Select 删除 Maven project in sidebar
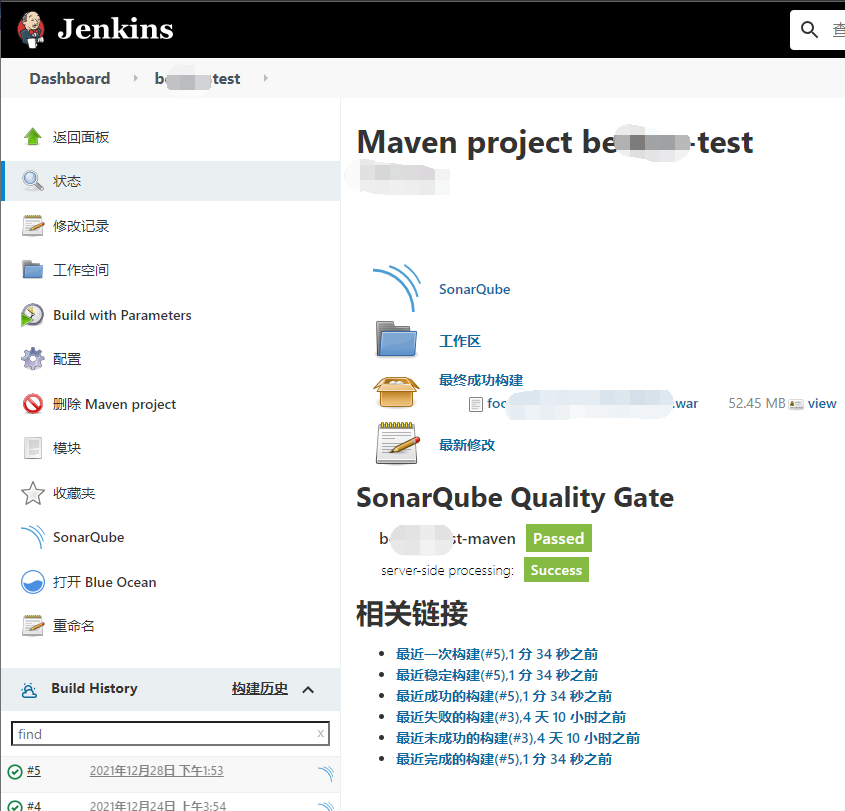The height and width of the screenshot is (811, 845). point(114,404)
